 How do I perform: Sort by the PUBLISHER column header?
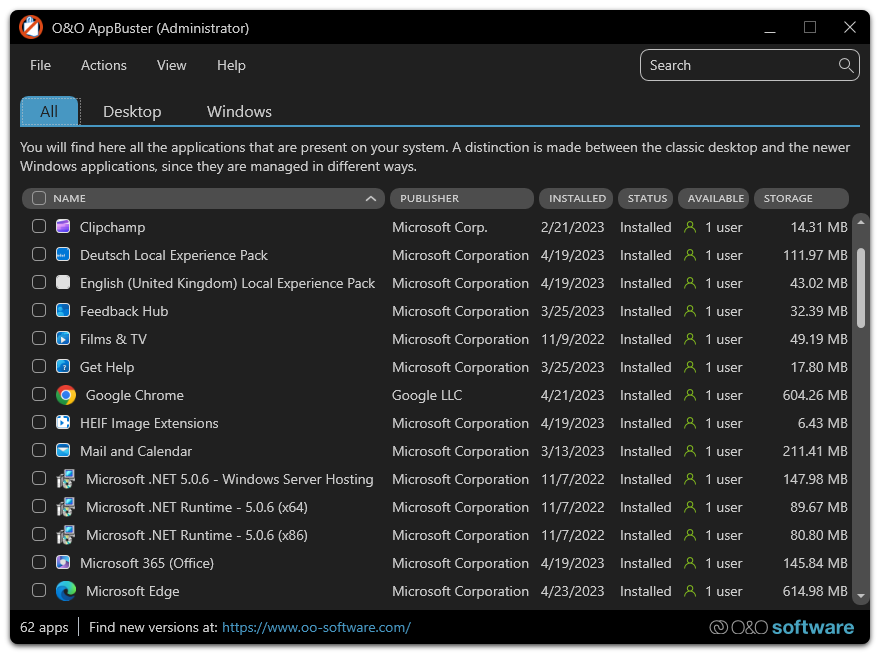coord(461,198)
